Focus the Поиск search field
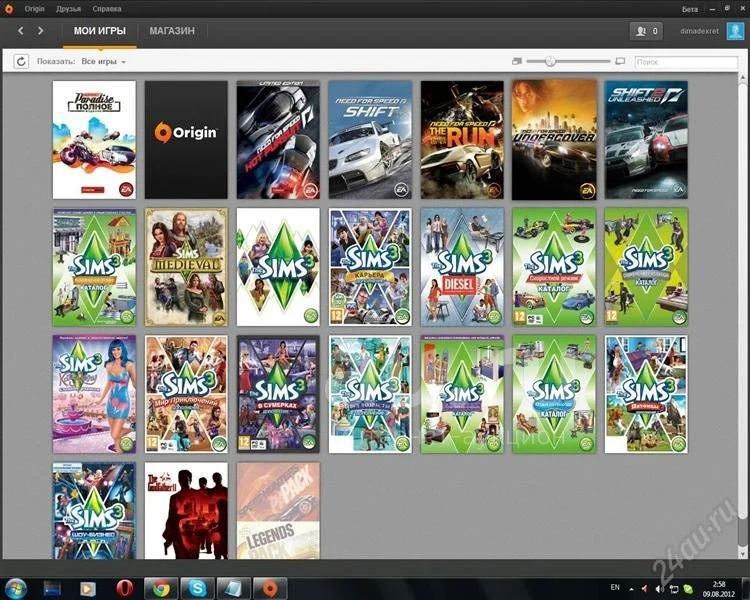This screenshot has width=750, height=600. pos(686,62)
